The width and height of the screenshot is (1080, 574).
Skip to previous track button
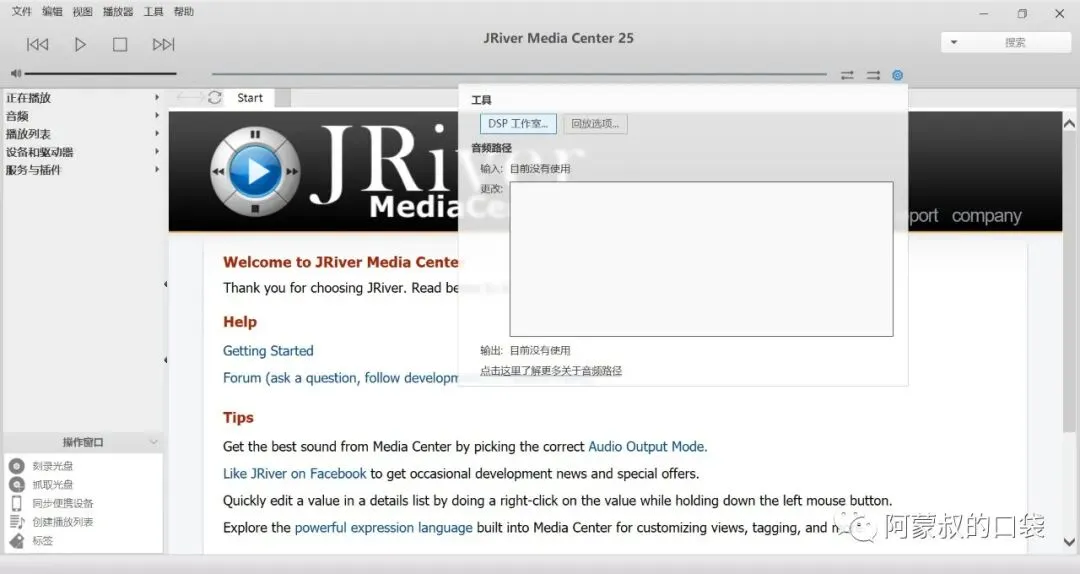37,45
